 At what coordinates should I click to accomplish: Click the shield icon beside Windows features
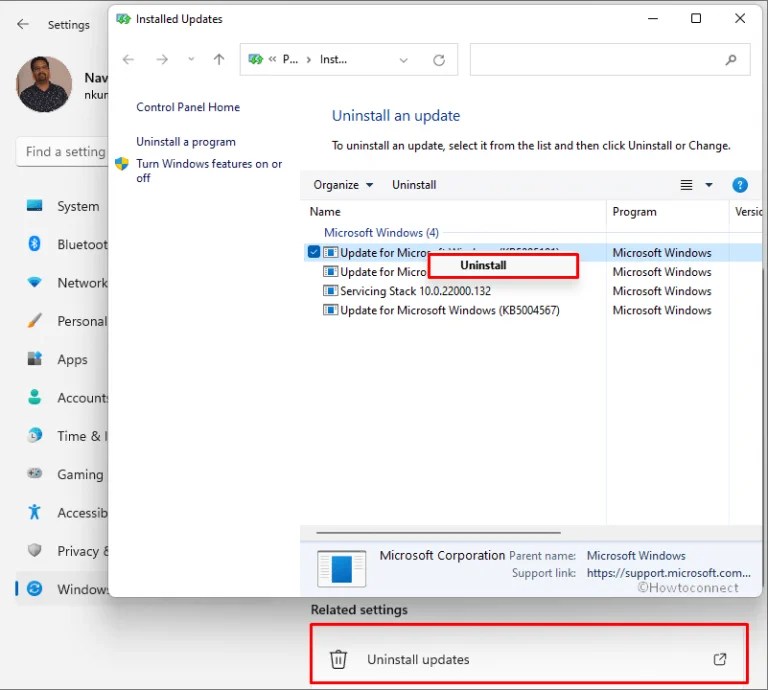pyautogui.click(x=122, y=164)
